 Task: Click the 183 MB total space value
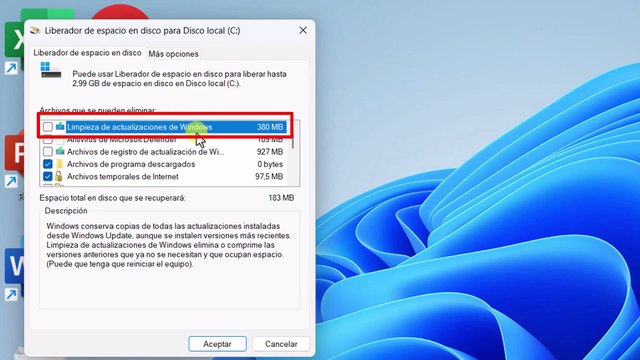[x=281, y=198]
